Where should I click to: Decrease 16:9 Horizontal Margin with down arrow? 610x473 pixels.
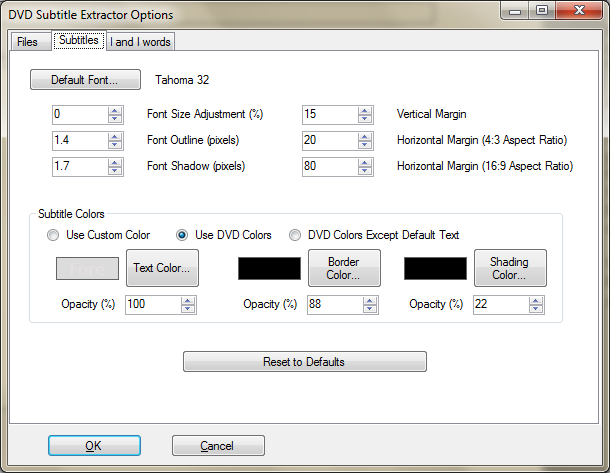click(365, 171)
